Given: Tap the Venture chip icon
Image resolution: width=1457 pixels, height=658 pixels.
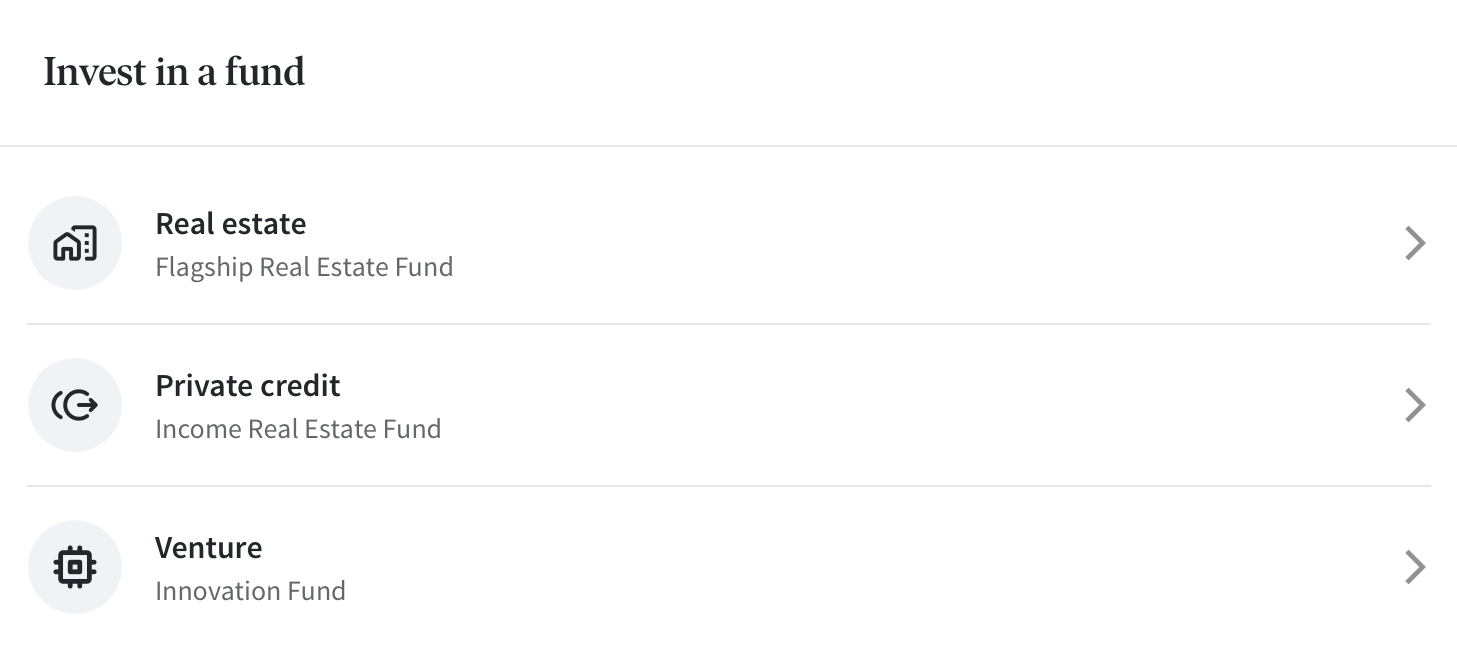Looking at the screenshot, I should point(75,567).
